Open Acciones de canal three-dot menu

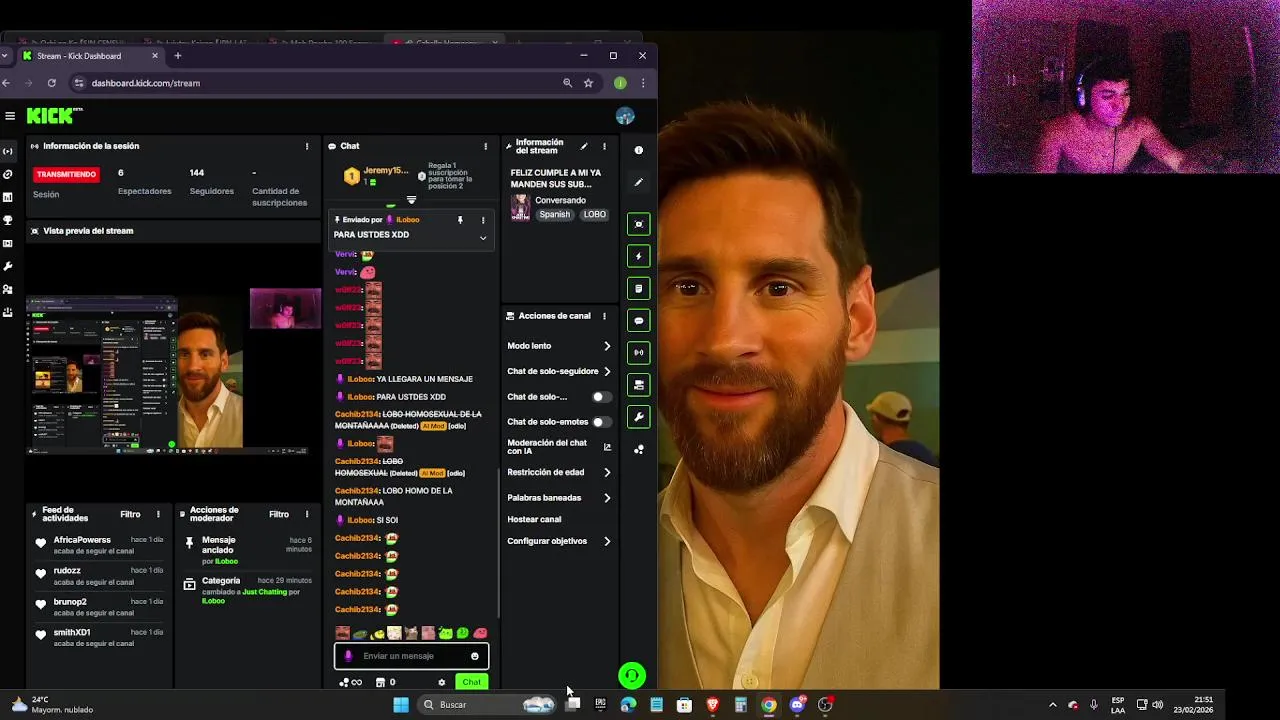[x=604, y=316]
